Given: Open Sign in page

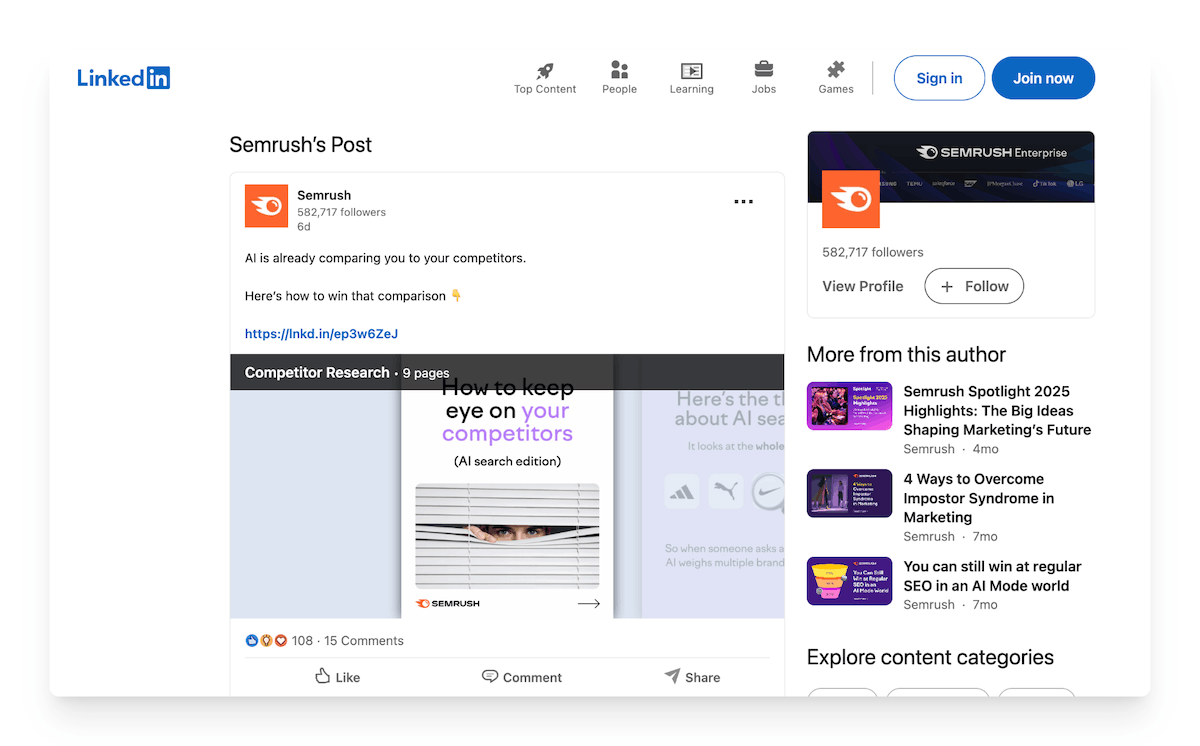Looking at the screenshot, I should coord(938,77).
